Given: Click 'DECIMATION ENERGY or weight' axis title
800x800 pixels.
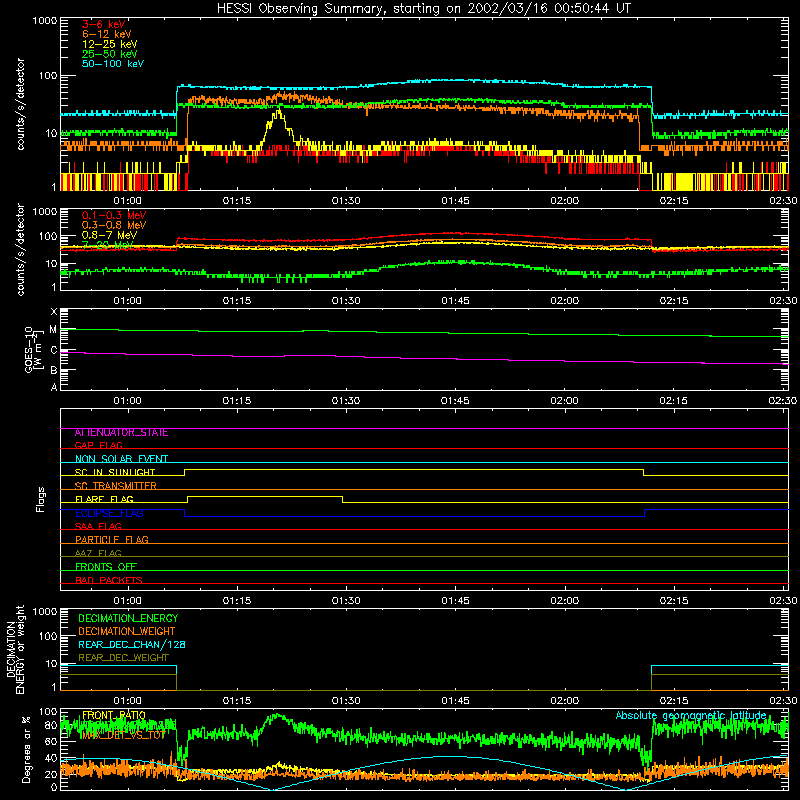Looking at the screenshot, I should (16, 649).
